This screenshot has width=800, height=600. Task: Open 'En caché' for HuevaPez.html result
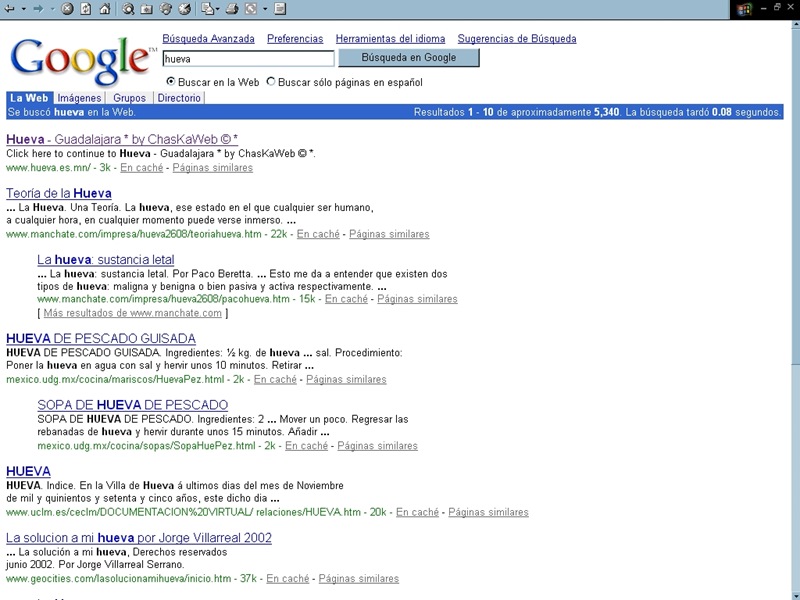click(x=276, y=380)
